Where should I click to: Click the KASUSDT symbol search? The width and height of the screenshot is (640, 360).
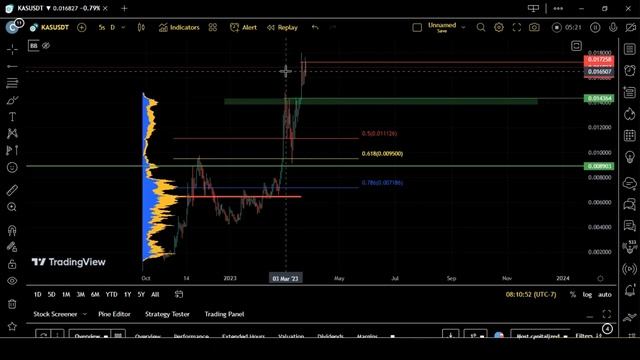click(x=49, y=27)
